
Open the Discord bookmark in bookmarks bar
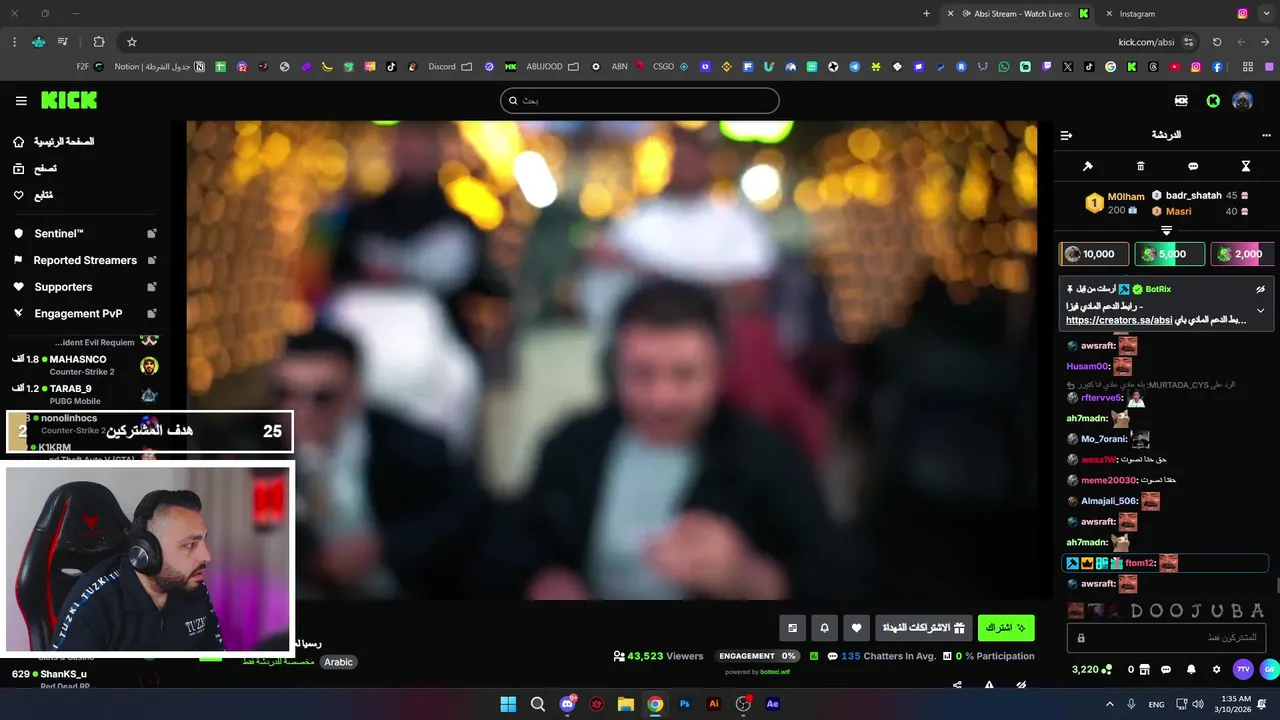point(450,67)
